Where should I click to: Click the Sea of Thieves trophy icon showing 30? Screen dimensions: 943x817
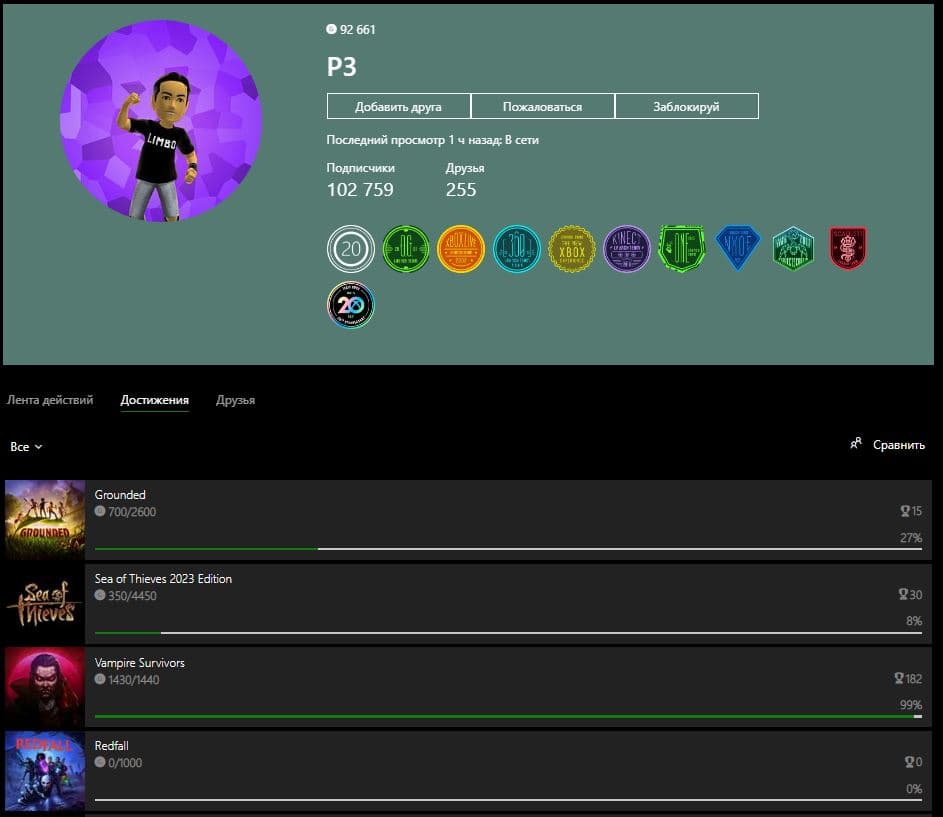903,594
